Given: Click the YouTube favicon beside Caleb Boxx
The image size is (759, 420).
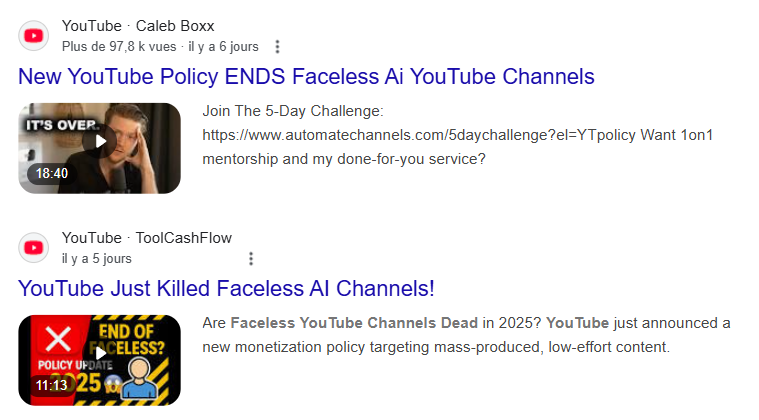Looking at the screenshot, I should coord(33,36).
